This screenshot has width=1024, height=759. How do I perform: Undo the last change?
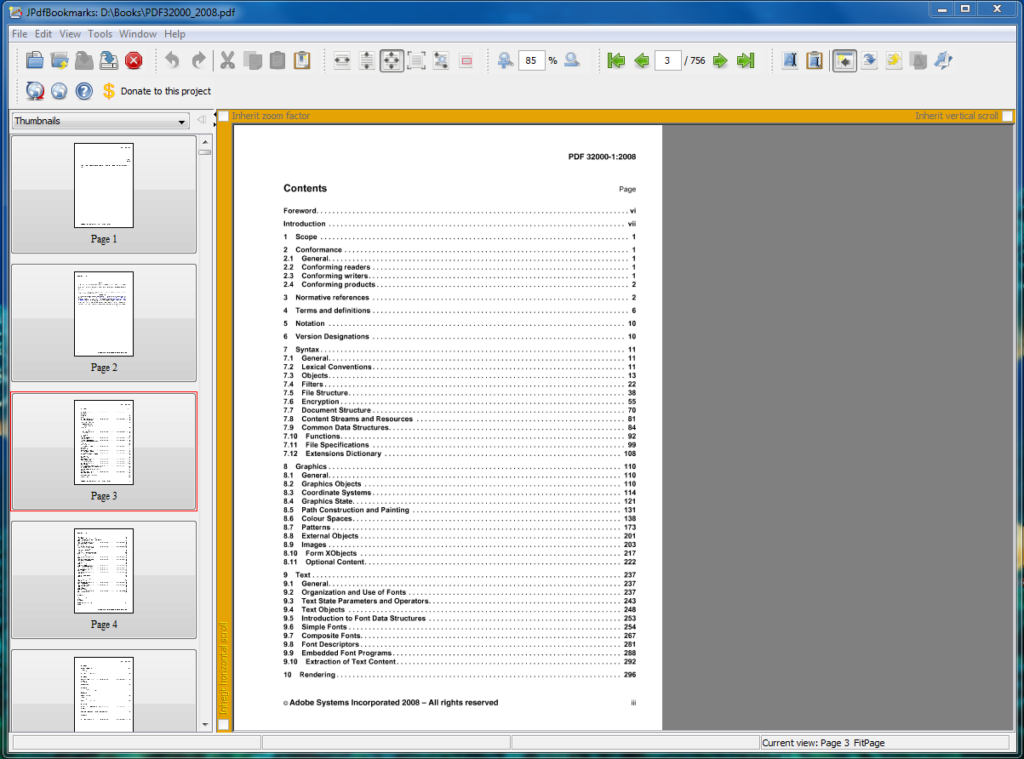170,60
